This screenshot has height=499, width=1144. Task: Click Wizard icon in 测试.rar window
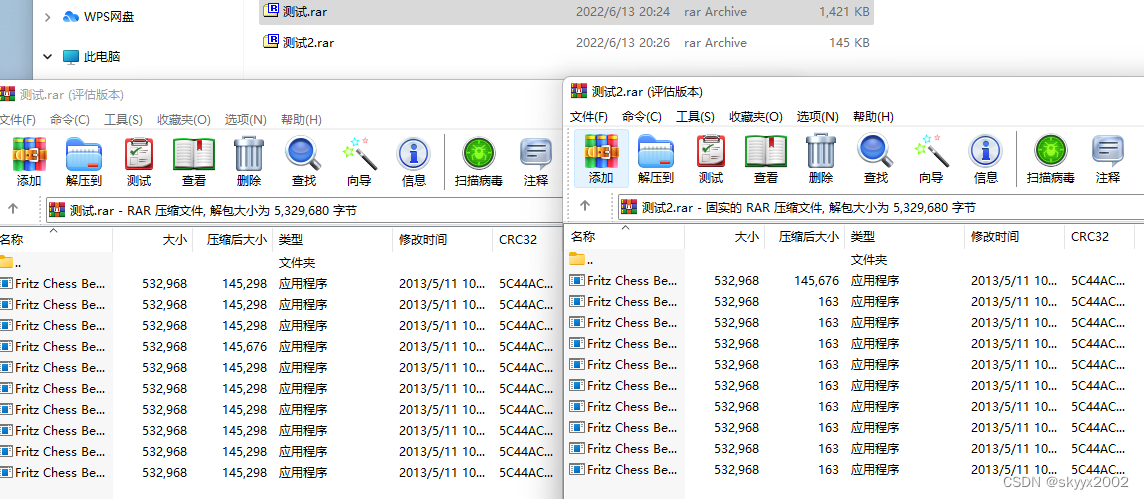pos(359,162)
